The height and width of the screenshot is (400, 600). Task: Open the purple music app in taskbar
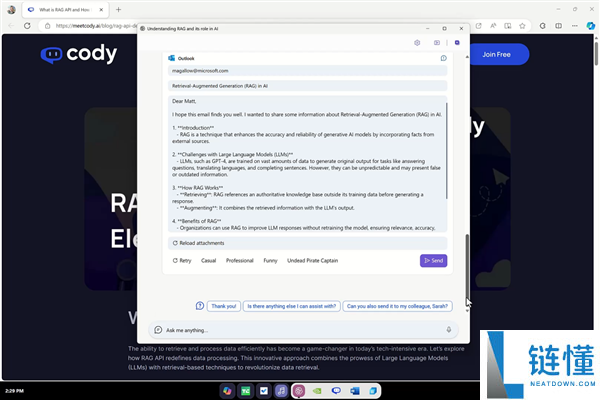pyautogui.click(x=281, y=391)
